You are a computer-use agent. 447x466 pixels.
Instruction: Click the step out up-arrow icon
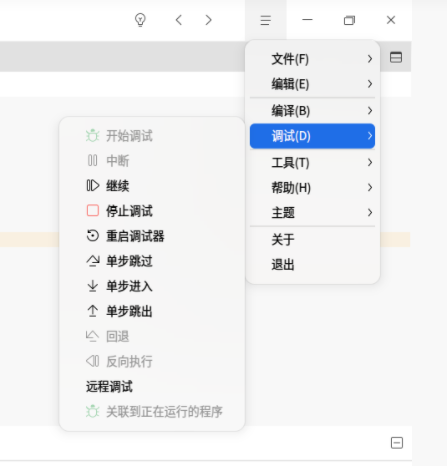coord(93,311)
